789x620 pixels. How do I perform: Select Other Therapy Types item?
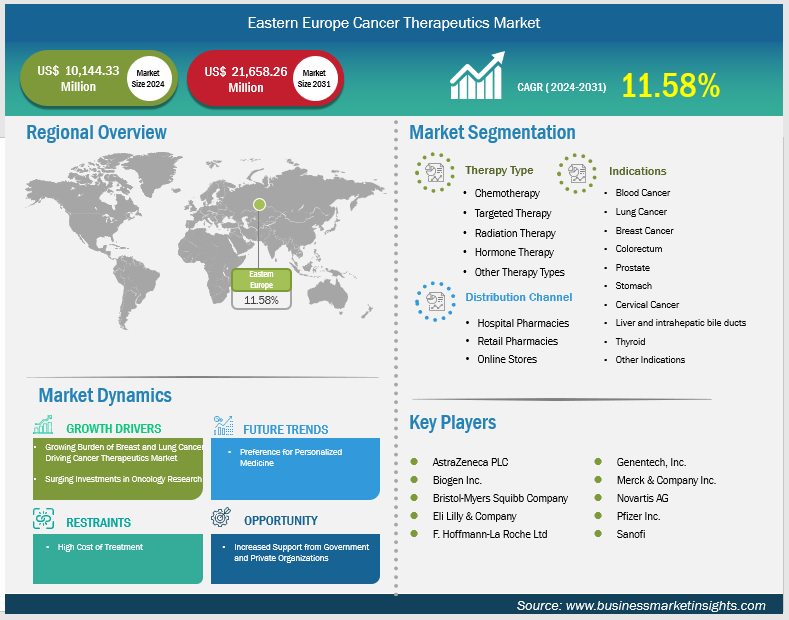click(x=519, y=272)
